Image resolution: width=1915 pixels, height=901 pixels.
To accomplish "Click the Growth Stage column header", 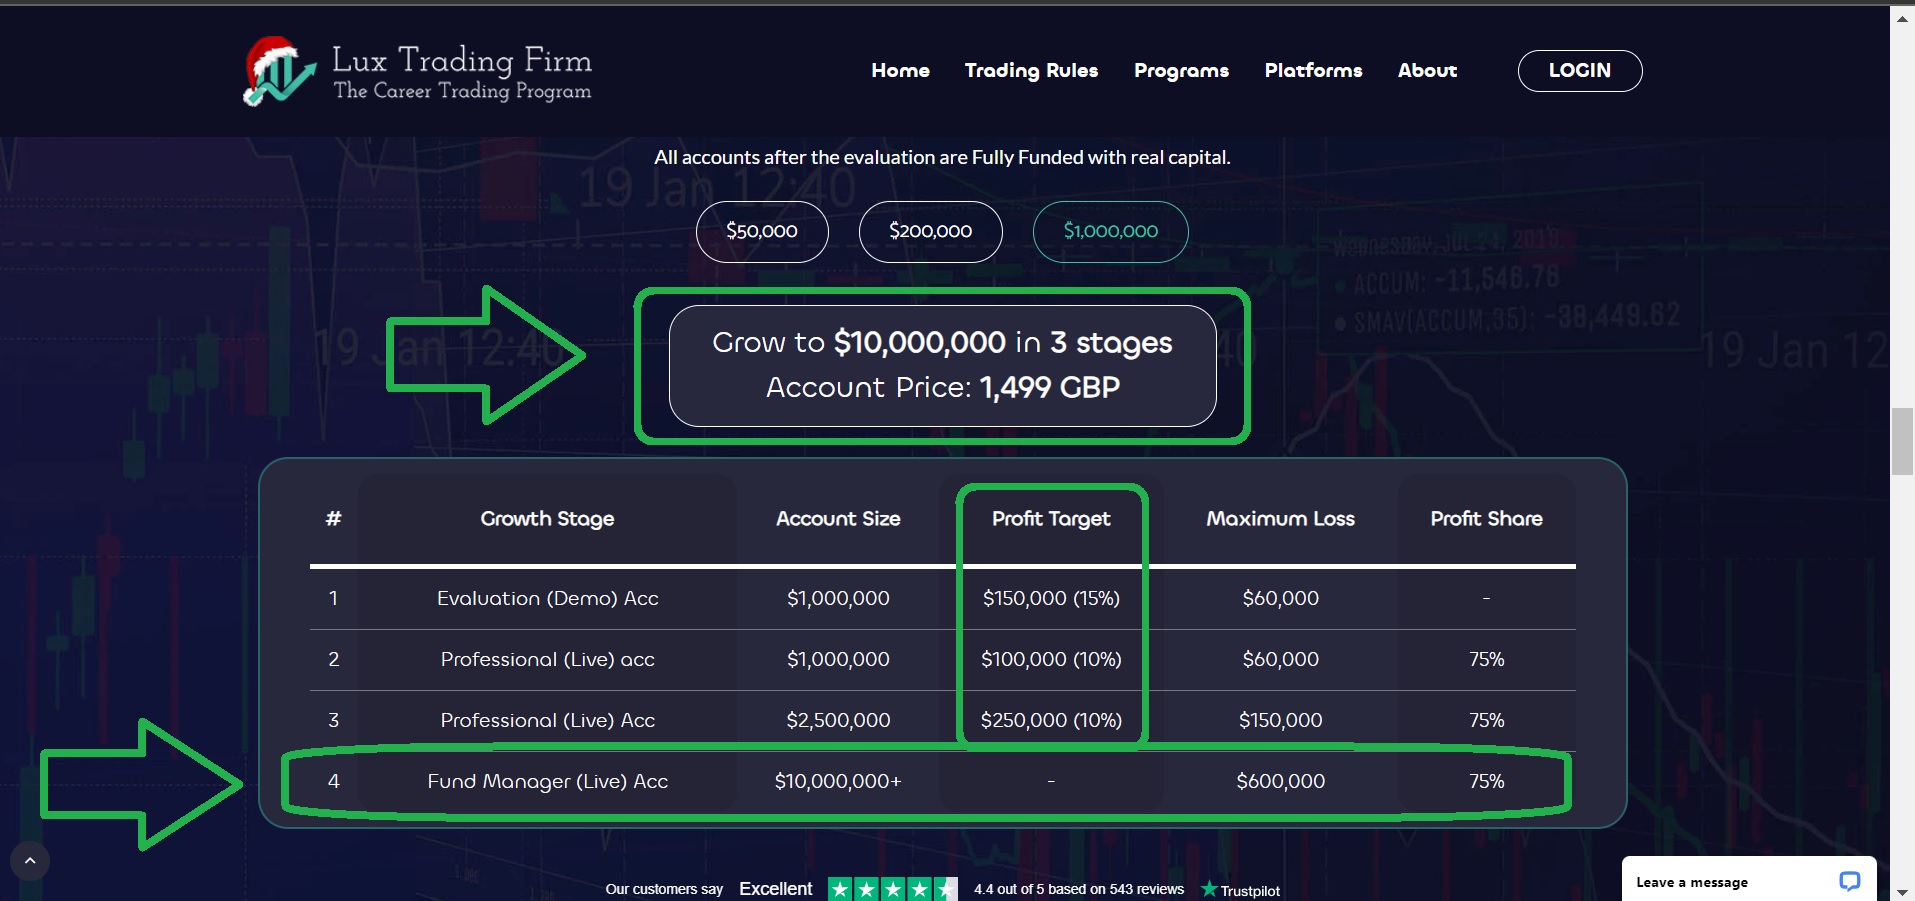I will click(x=547, y=518).
